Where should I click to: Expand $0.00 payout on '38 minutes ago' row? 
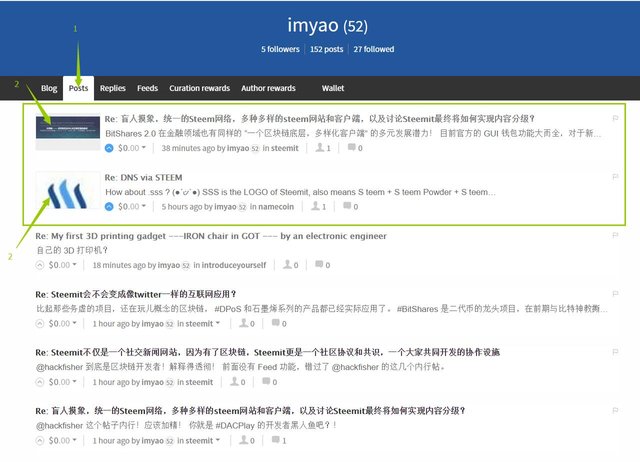coord(132,148)
